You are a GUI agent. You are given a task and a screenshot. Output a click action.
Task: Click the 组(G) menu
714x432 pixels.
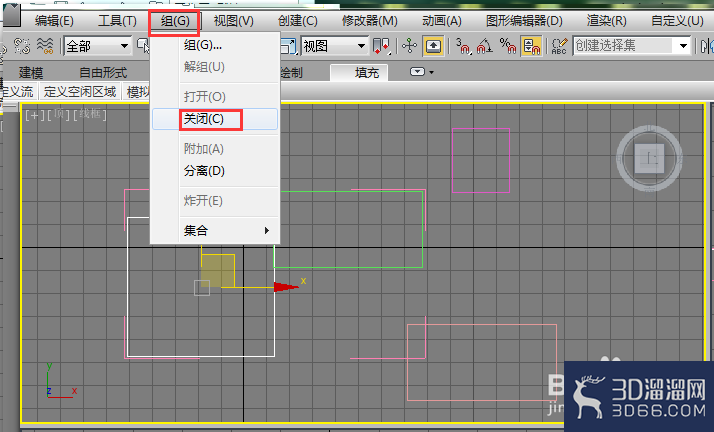(175, 21)
